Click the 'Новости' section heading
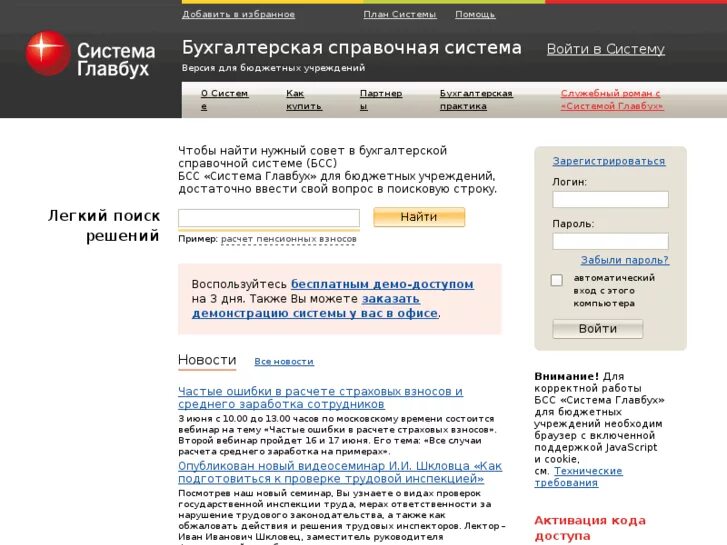Screen dimensions: 727x545 tap(207, 360)
